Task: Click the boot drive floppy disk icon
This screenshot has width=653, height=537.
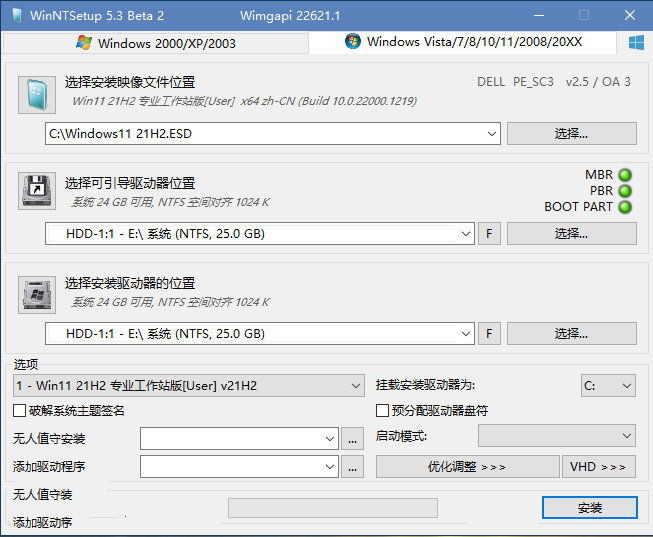Action: [x=37, y=191]
